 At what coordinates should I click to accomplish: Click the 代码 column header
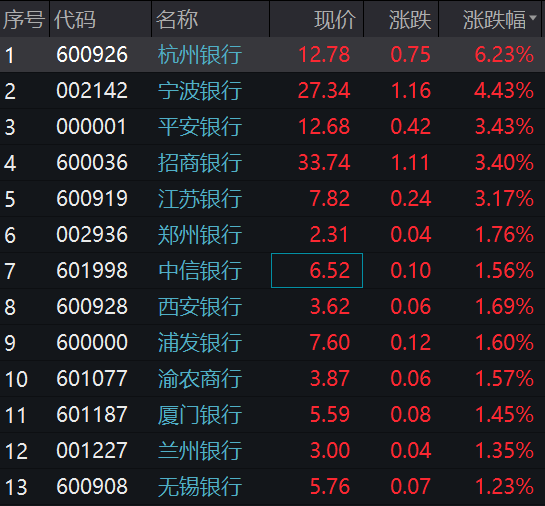100,19
